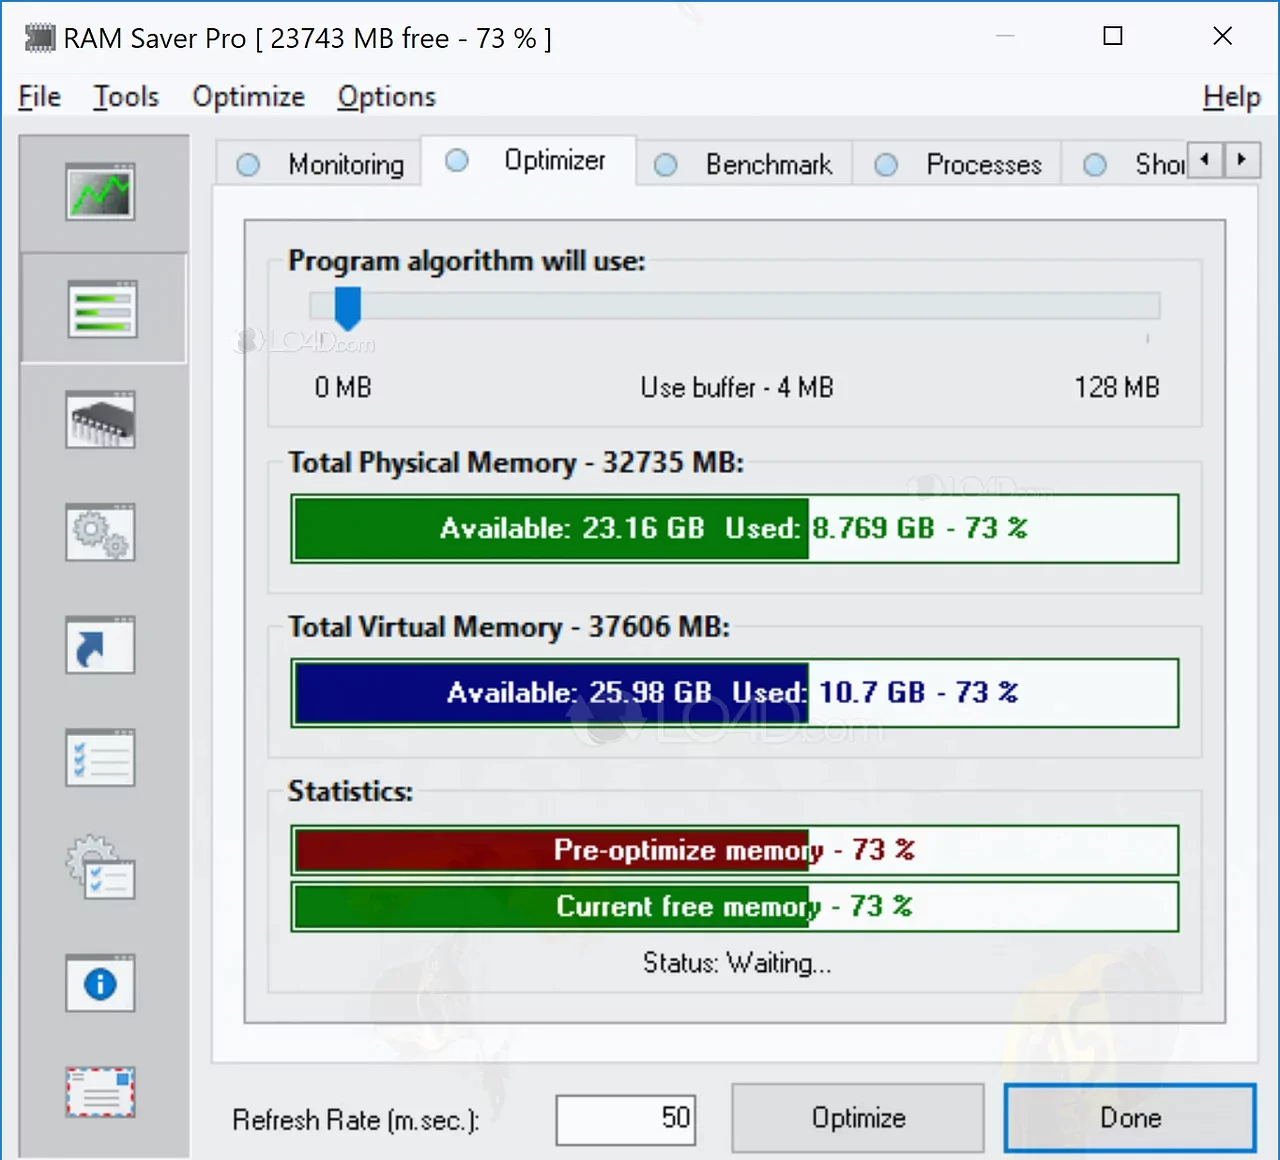The height and width of the screenshot is (1160, 1280).
Task: Select the Benchmark tab radio button
Action: pyautogui.click(x=665, y=164)
